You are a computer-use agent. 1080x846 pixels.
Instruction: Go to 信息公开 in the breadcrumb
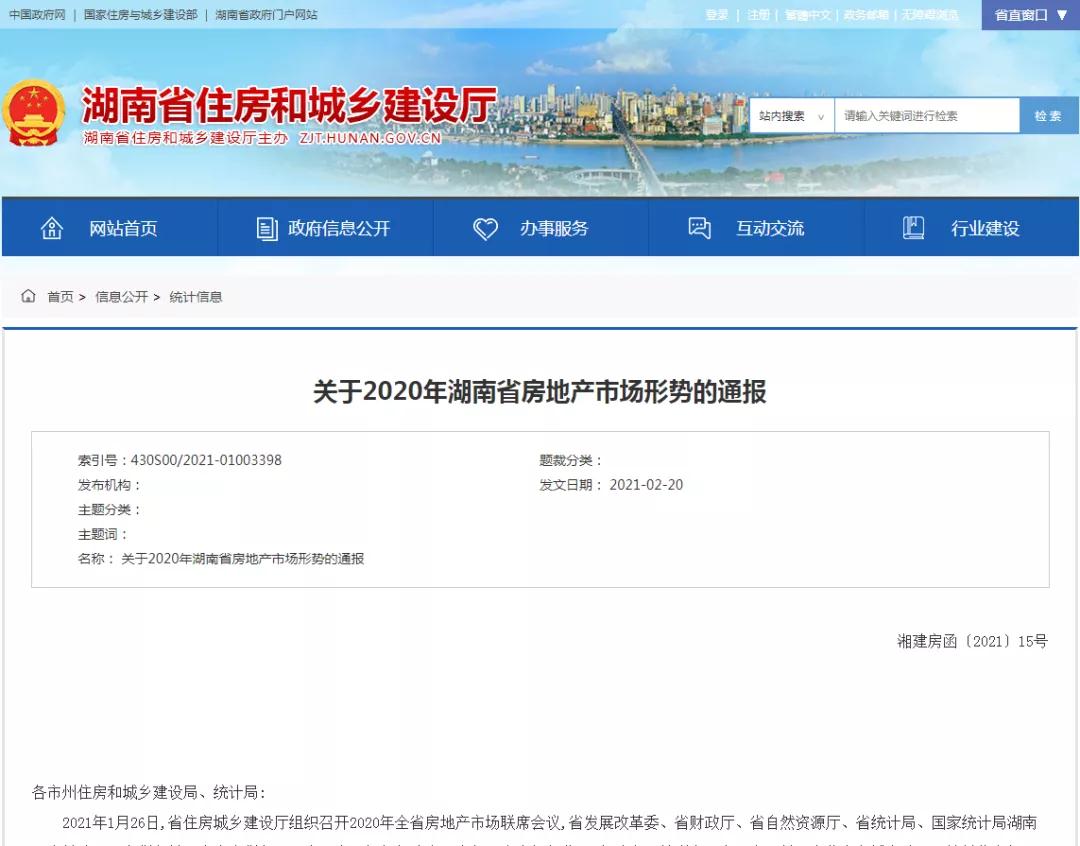tap(121, 297)
